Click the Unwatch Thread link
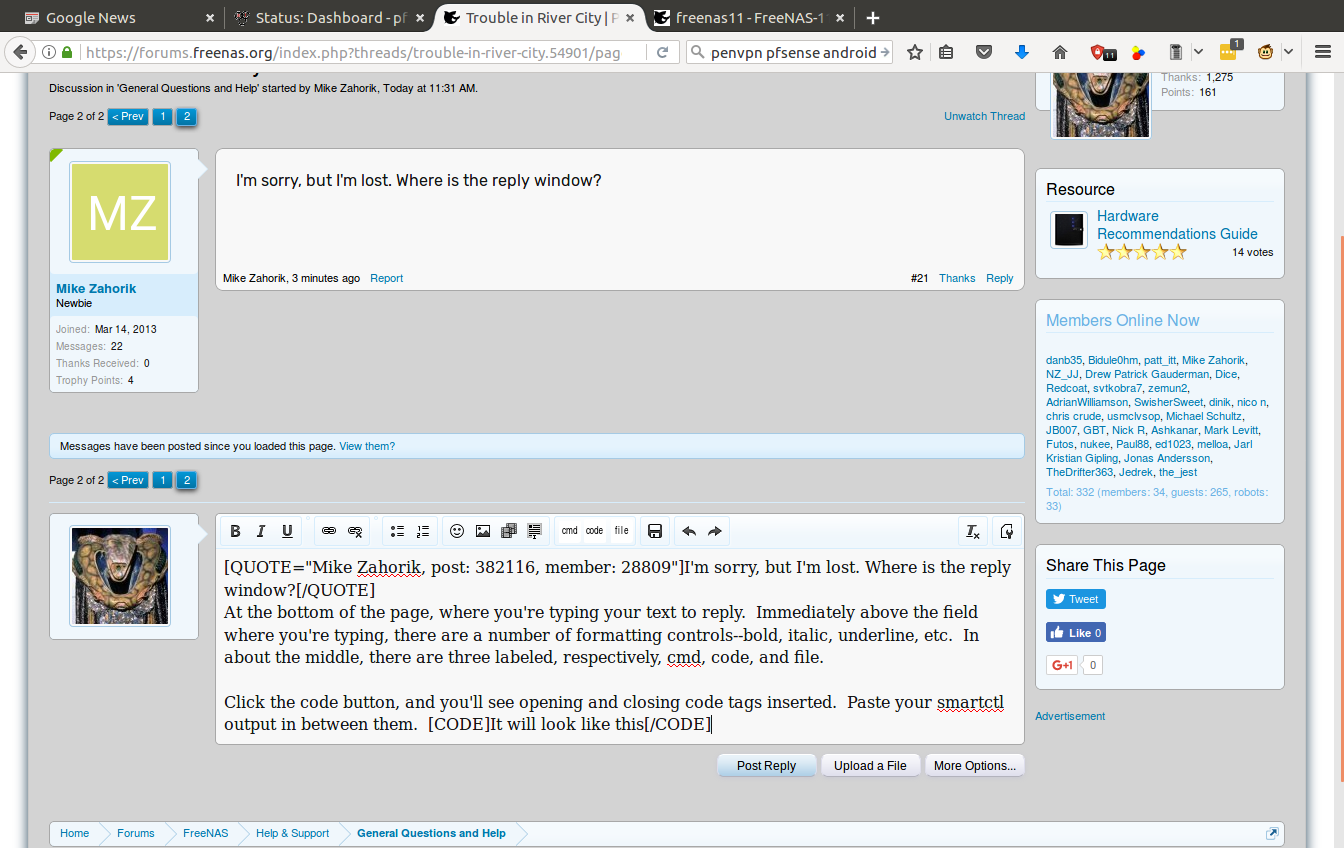This screenshot has height=848, width=1344. 984,116
